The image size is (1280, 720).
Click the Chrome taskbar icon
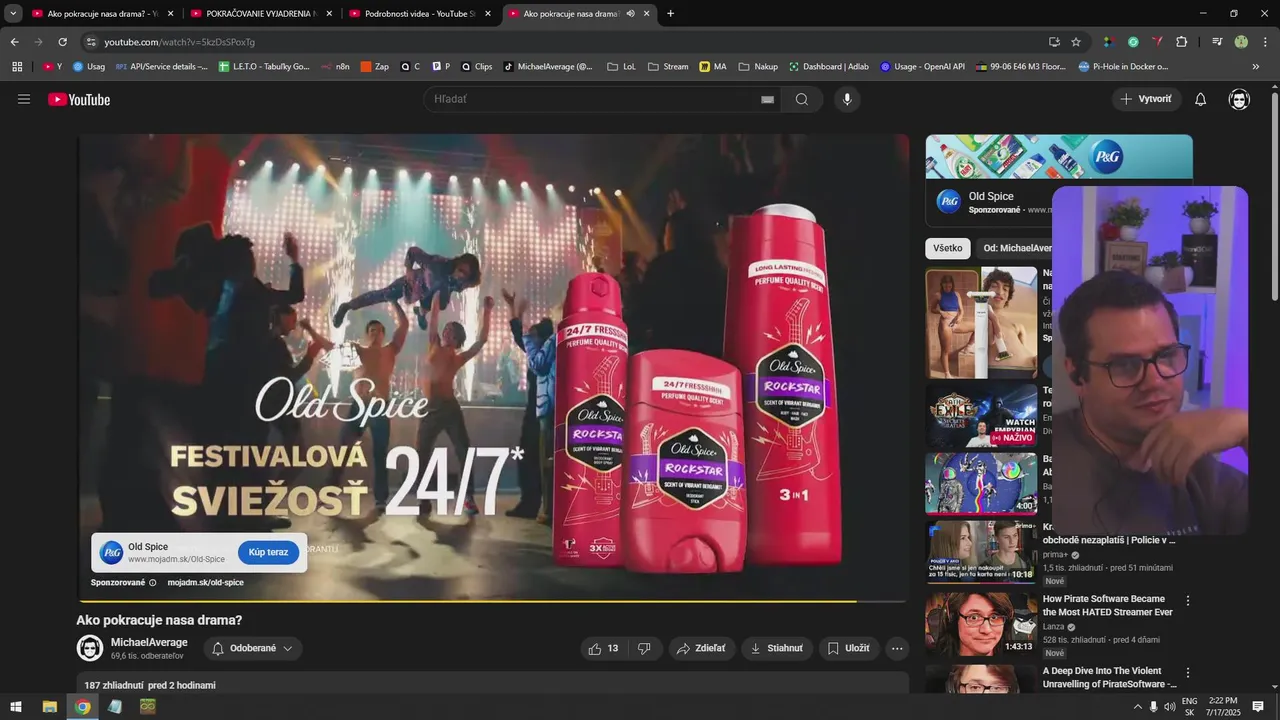pyautogui.click(x=82, y=707)
